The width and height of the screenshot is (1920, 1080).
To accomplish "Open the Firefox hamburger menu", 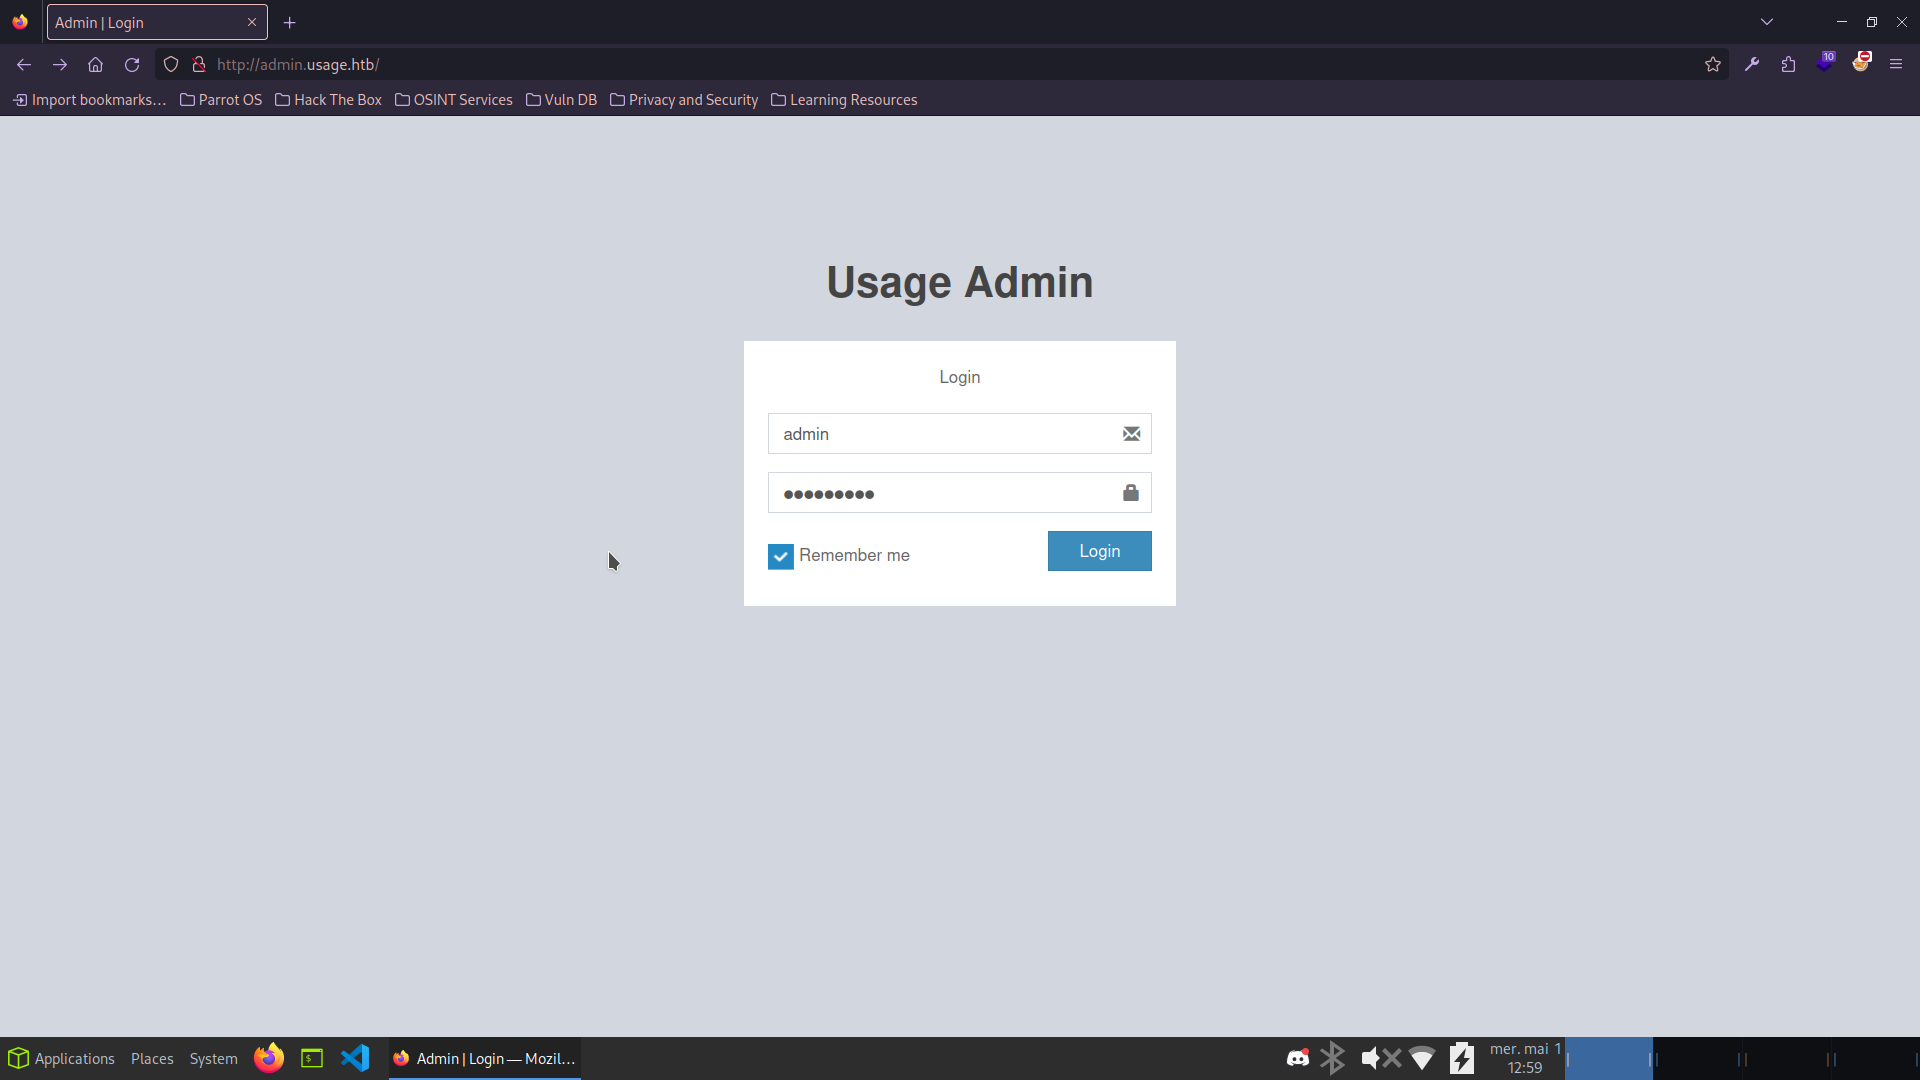I will pos(1896,64).
